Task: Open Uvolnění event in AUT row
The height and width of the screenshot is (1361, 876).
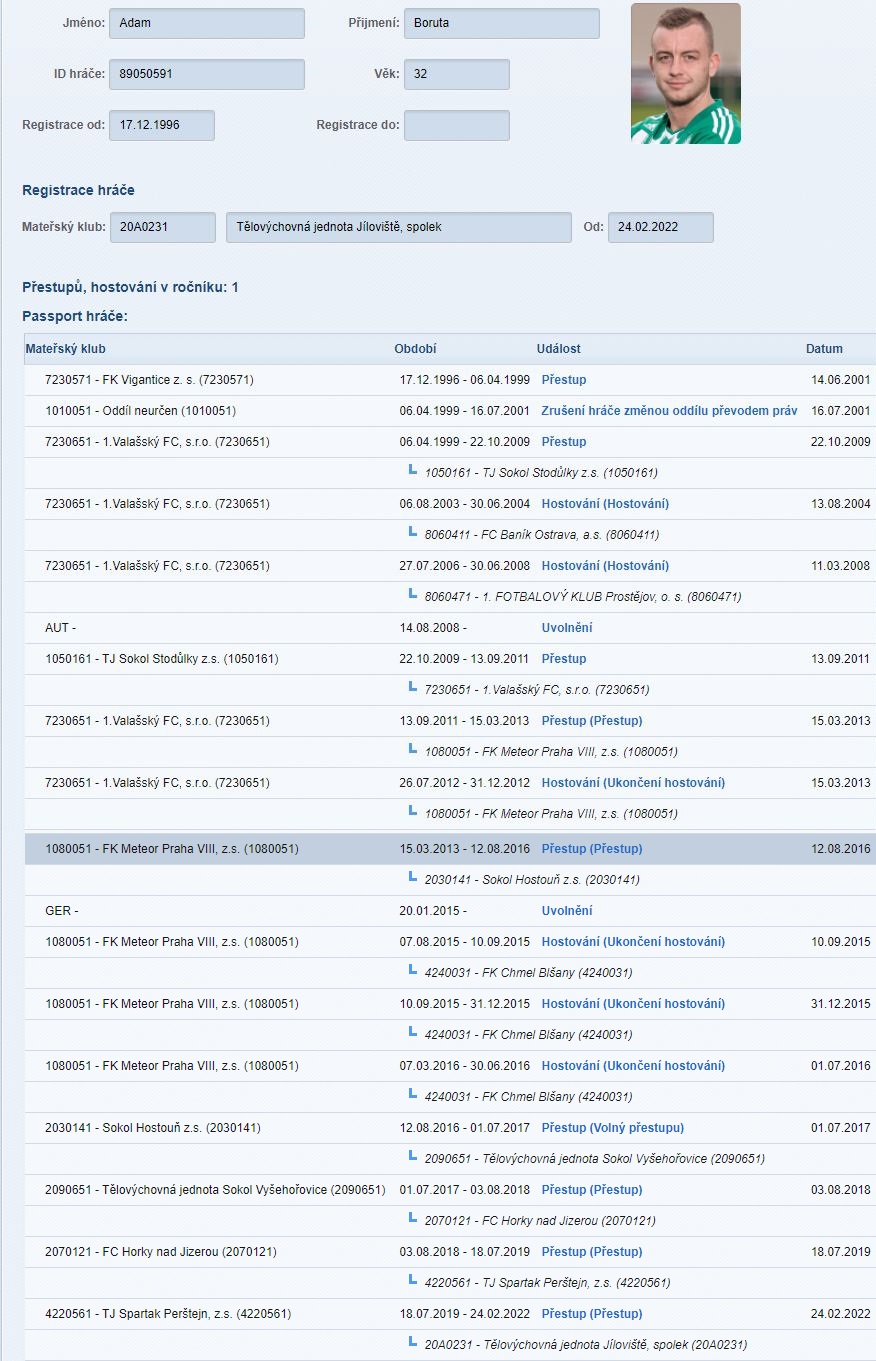Action: 567,628
